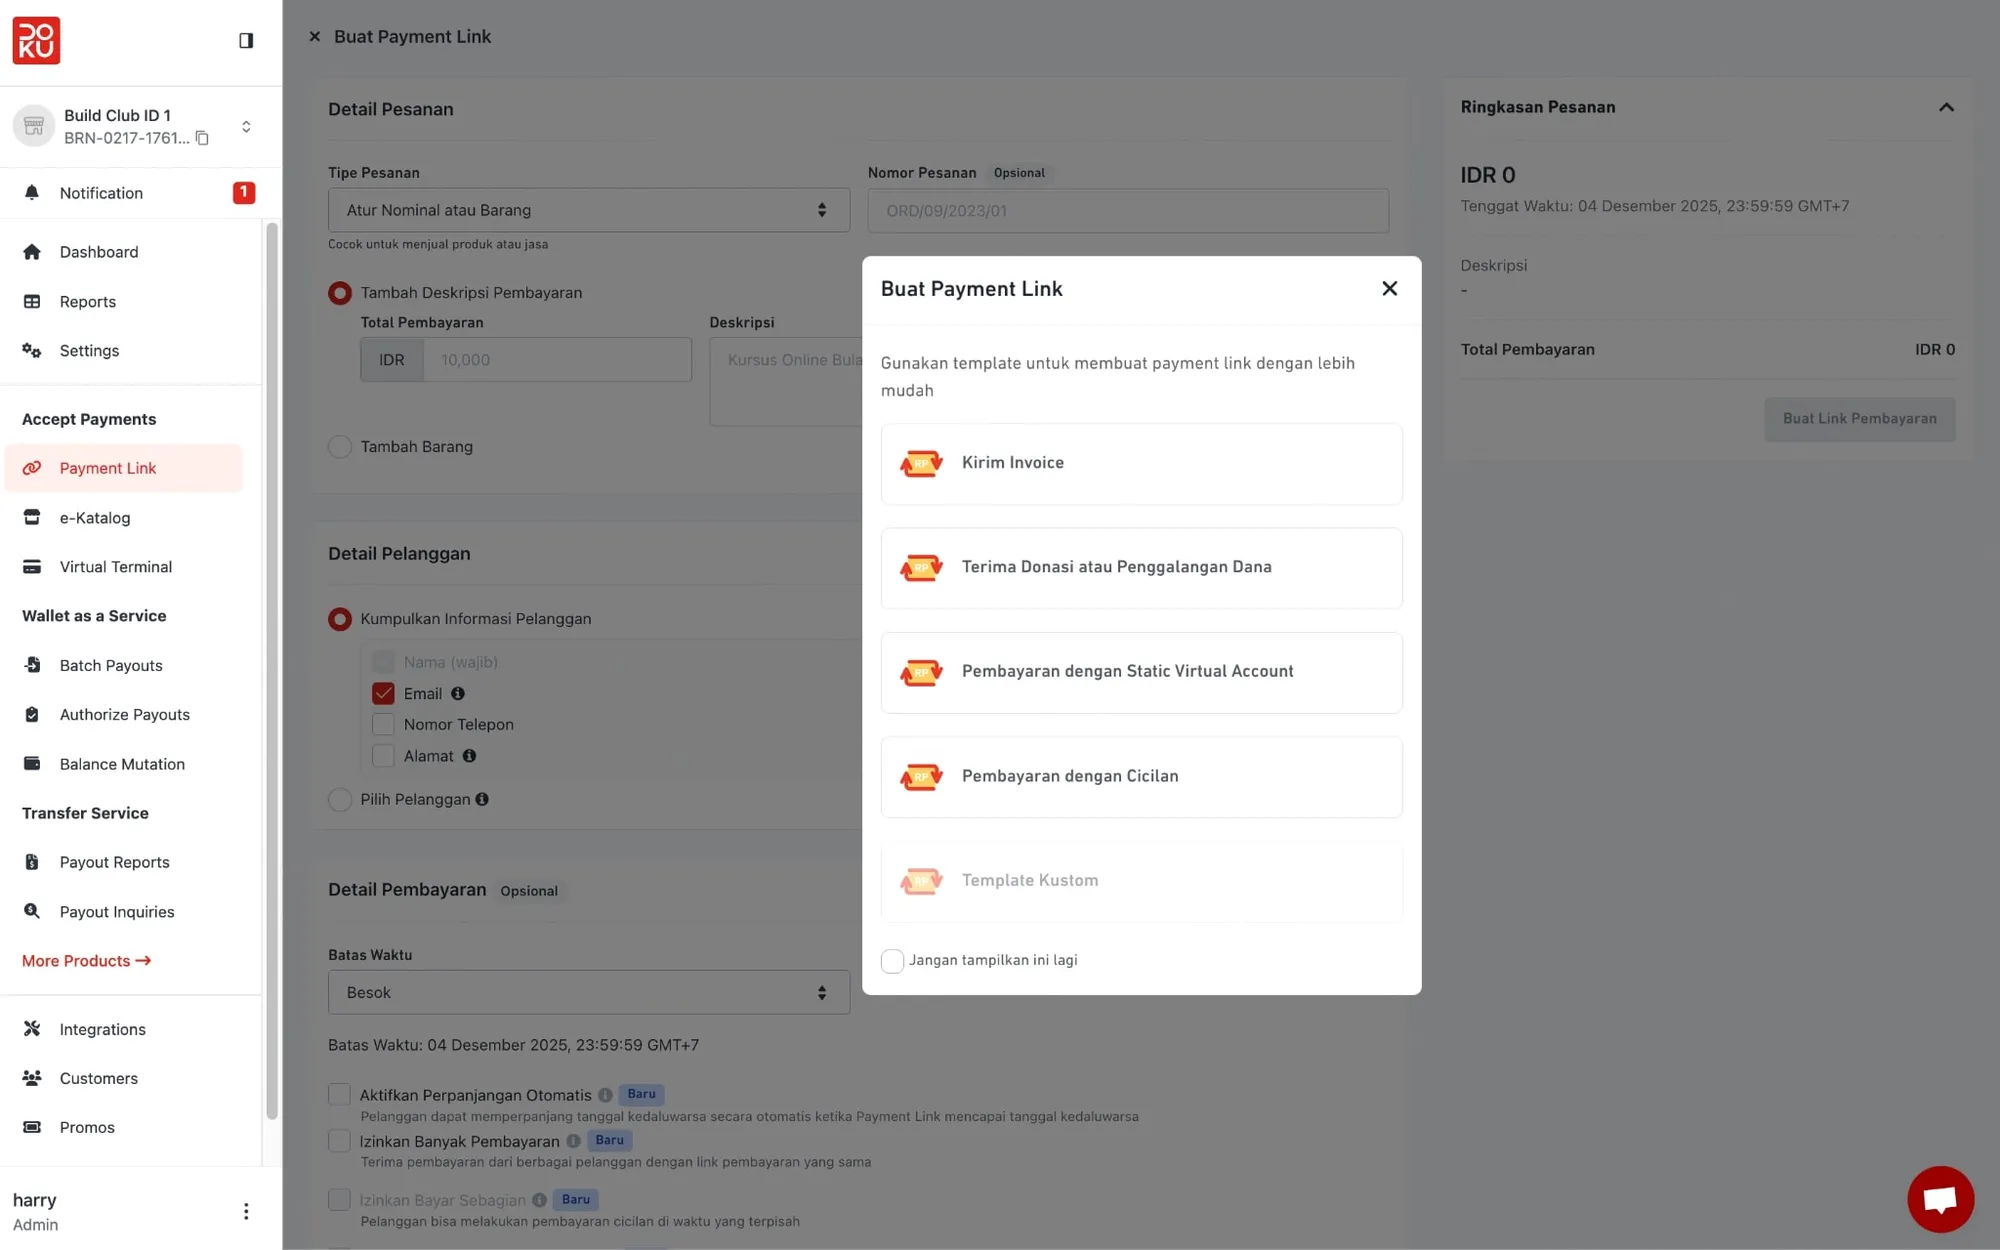Collapse sidebar using panel toggle icon

coord(246,40)
